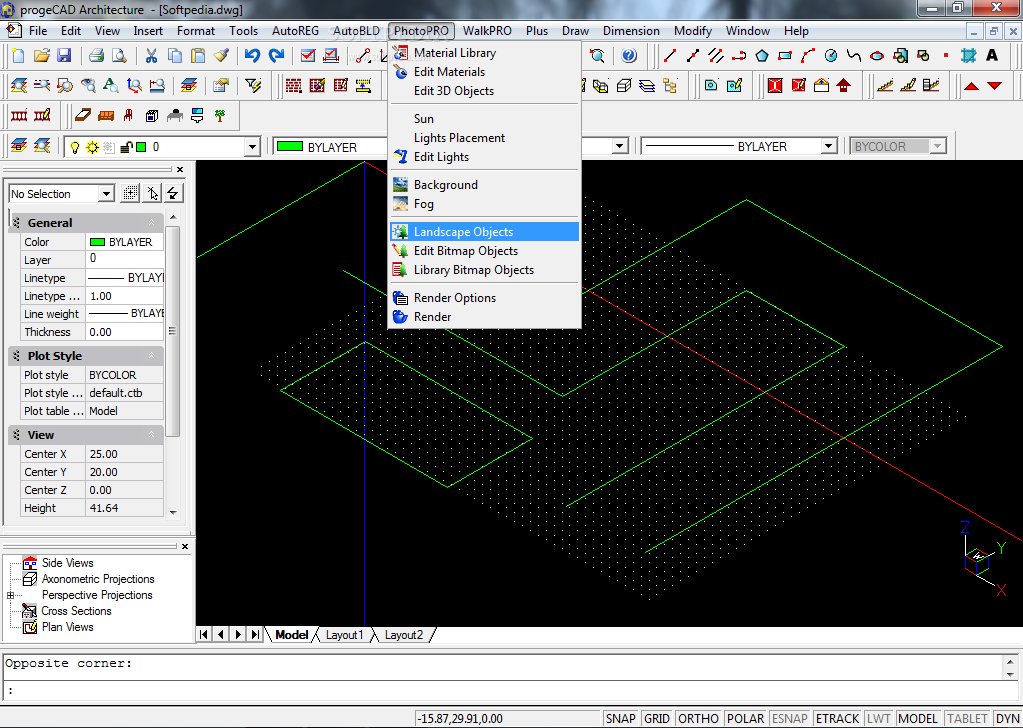Open a file with the folder icon

pyautogui.click(x=41, y=55)
